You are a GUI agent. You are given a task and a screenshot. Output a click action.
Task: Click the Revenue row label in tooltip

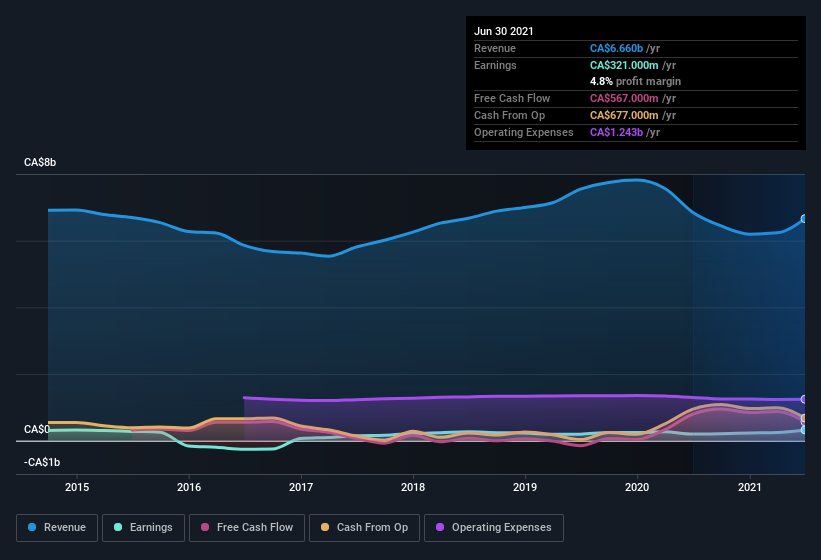(x=495, y=48)
